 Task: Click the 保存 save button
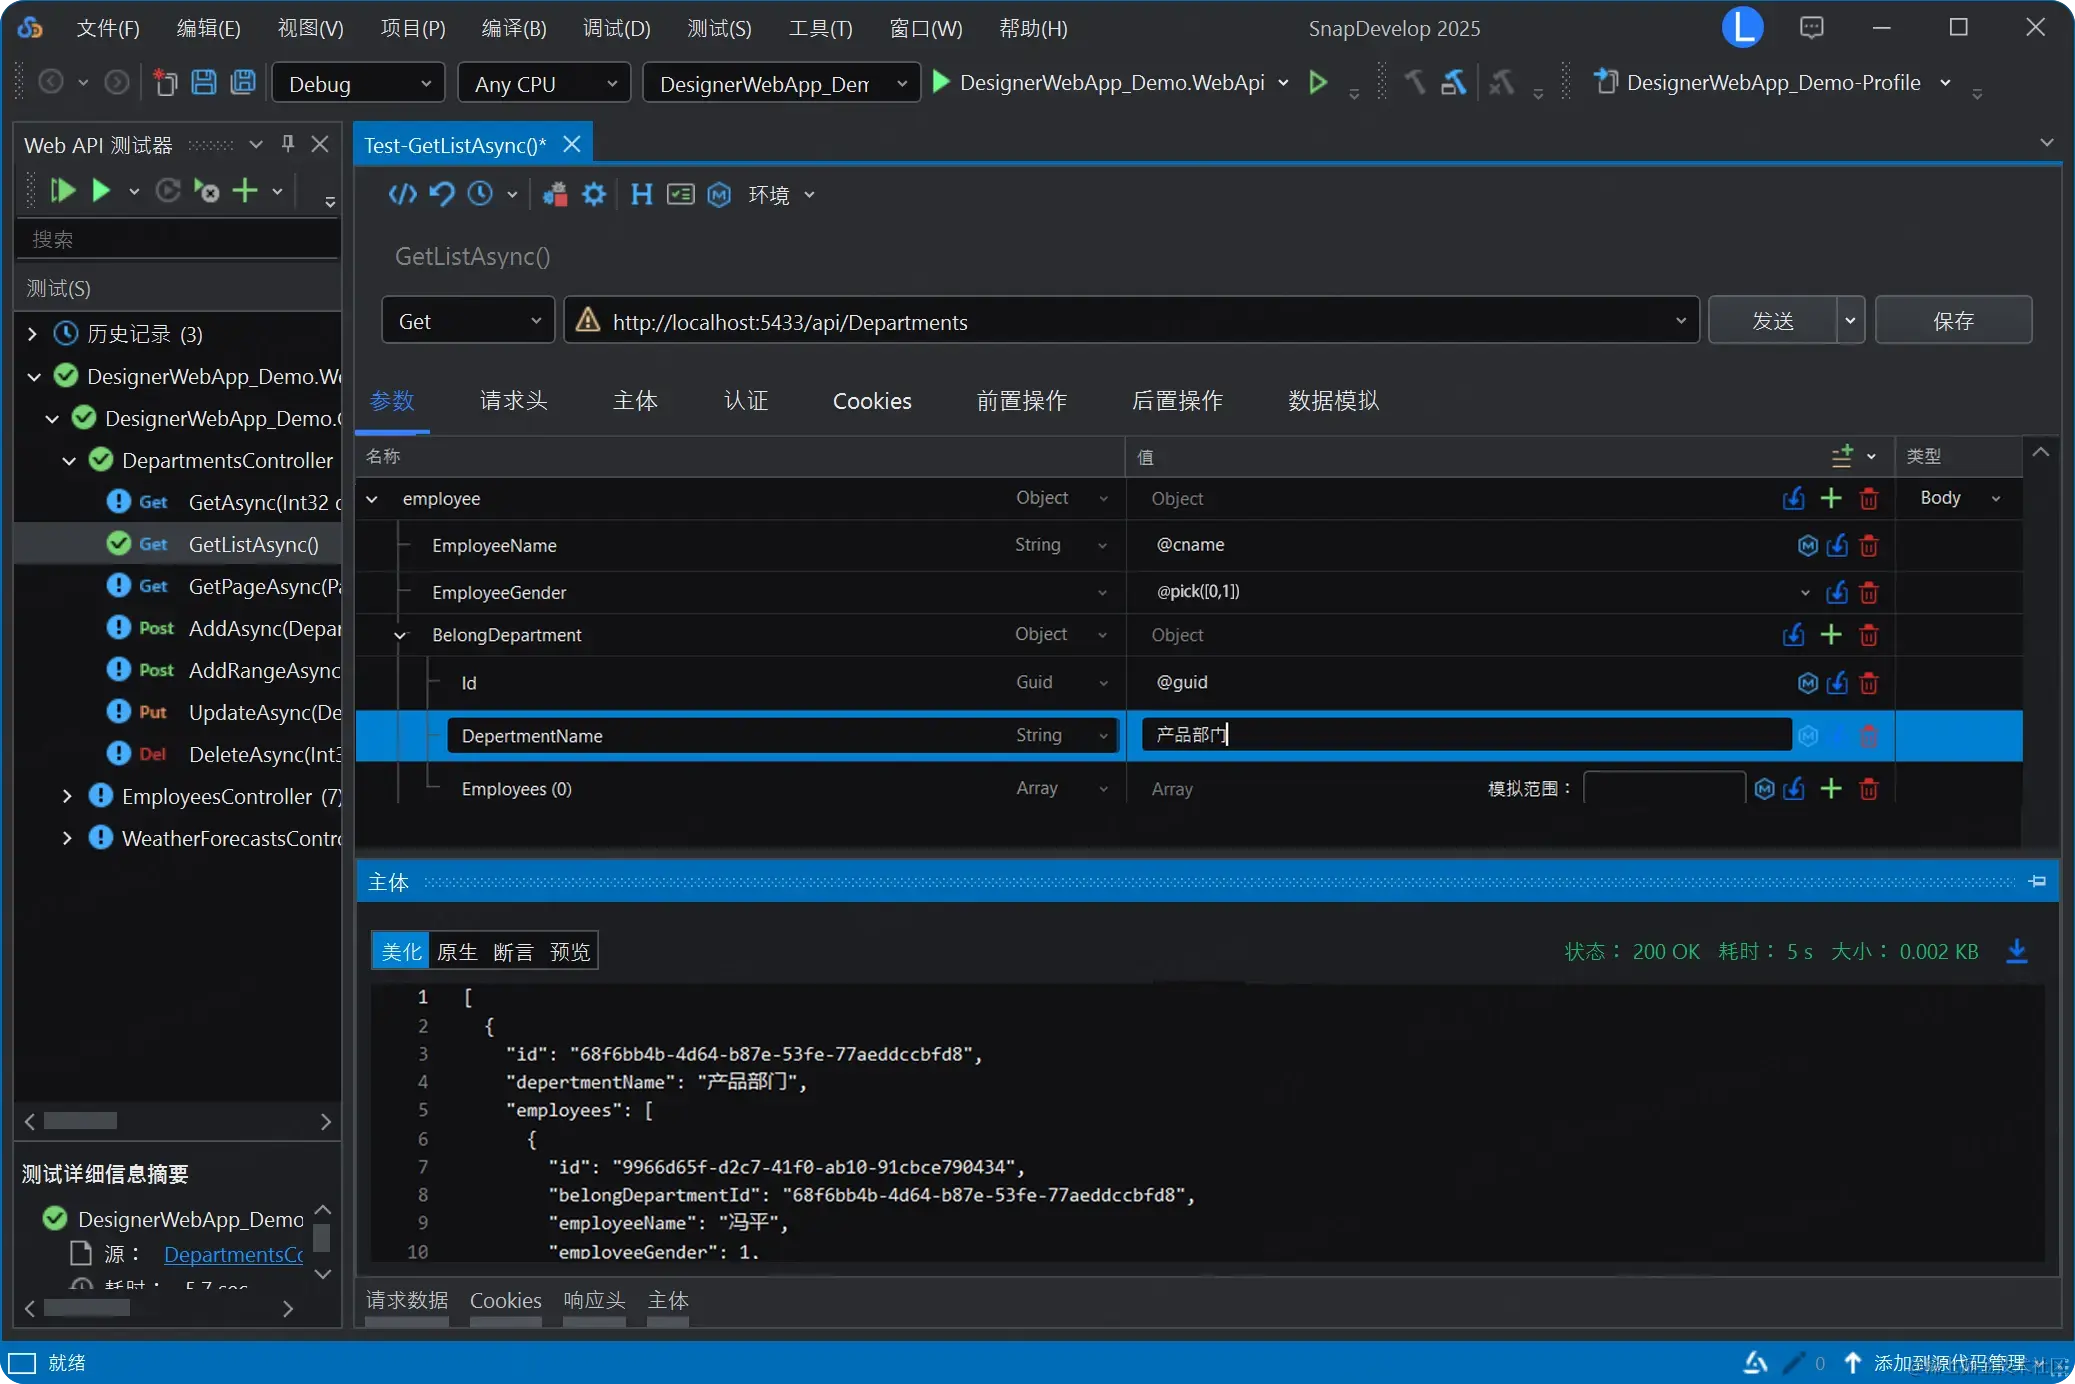click(x=1952, y=321)
